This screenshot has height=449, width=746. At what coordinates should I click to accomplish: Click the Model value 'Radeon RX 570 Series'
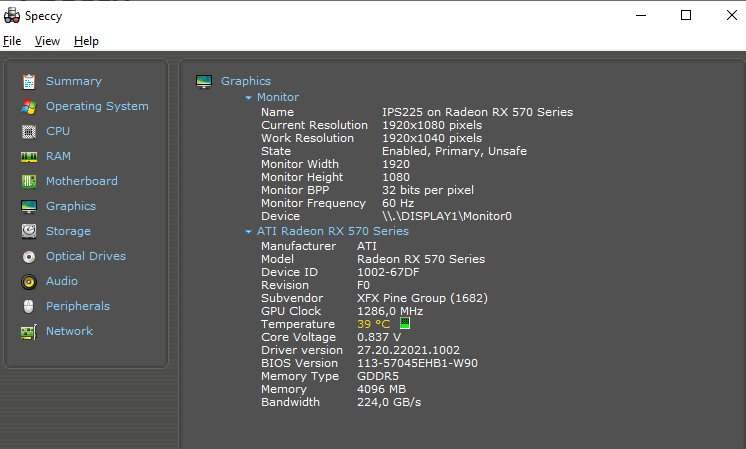[421, 259]
